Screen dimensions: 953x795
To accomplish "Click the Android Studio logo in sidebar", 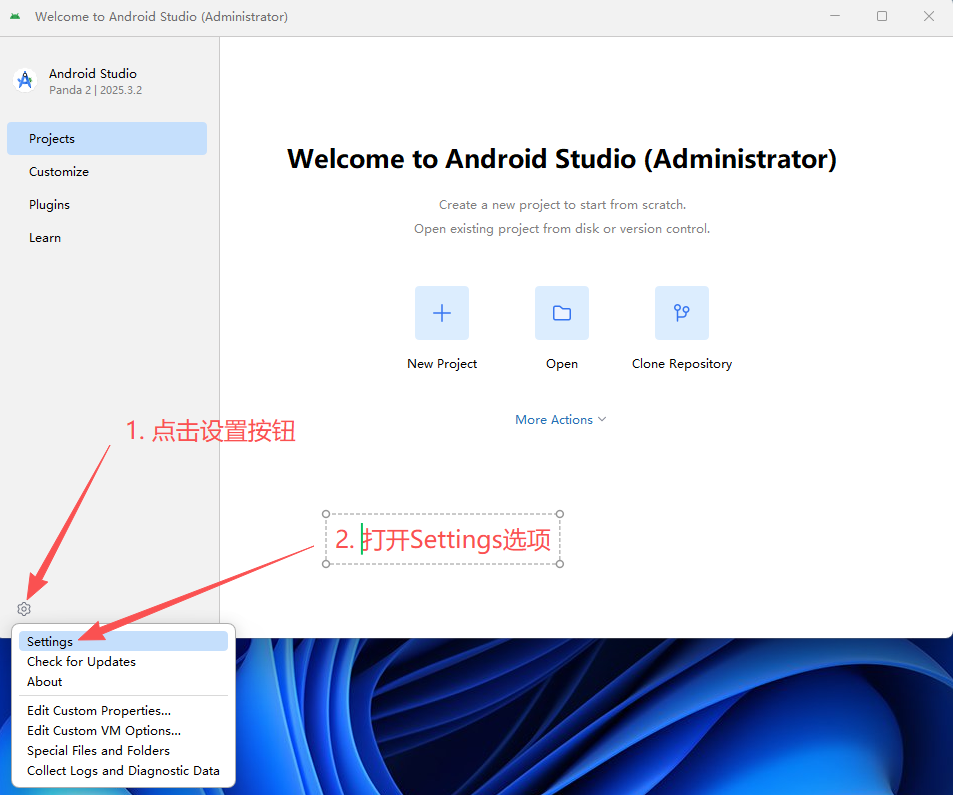I will tap(25, 80).
